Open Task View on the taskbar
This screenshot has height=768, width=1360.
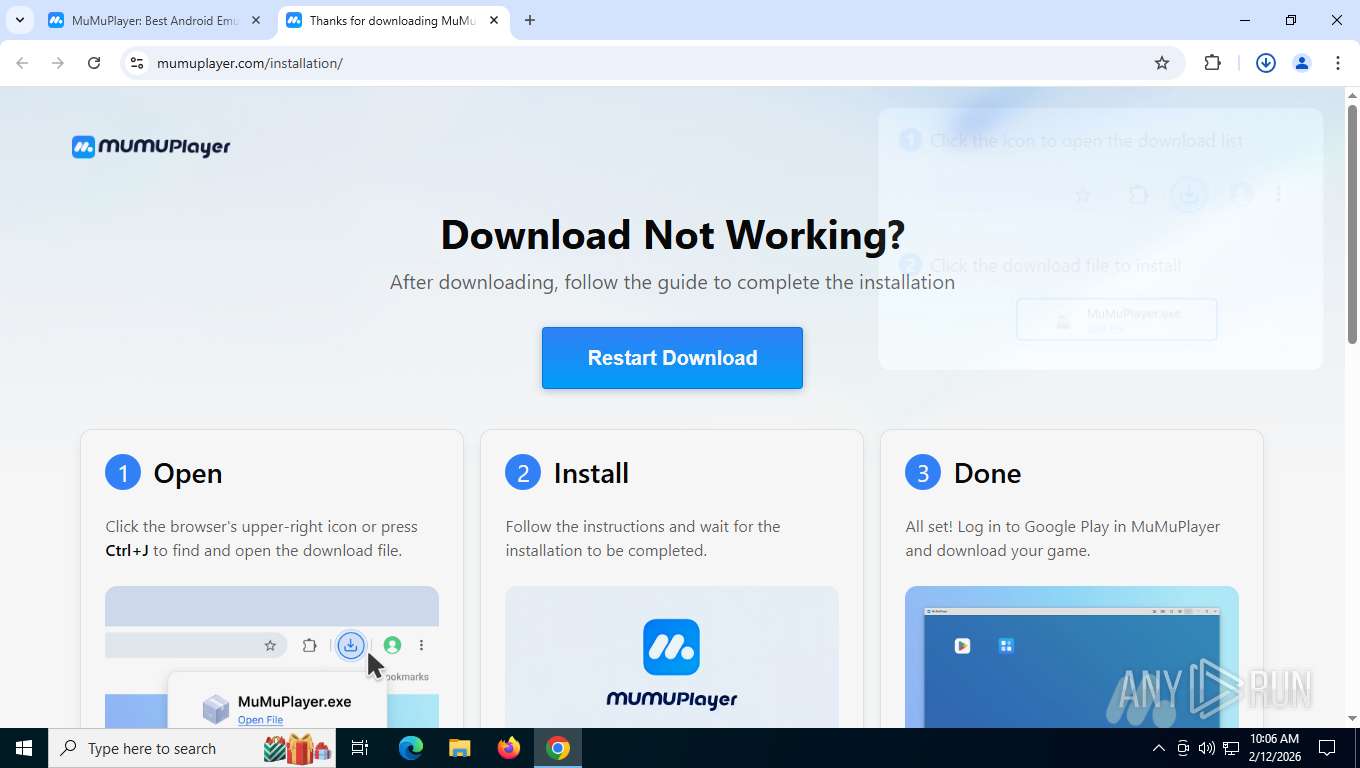point(360,748)
